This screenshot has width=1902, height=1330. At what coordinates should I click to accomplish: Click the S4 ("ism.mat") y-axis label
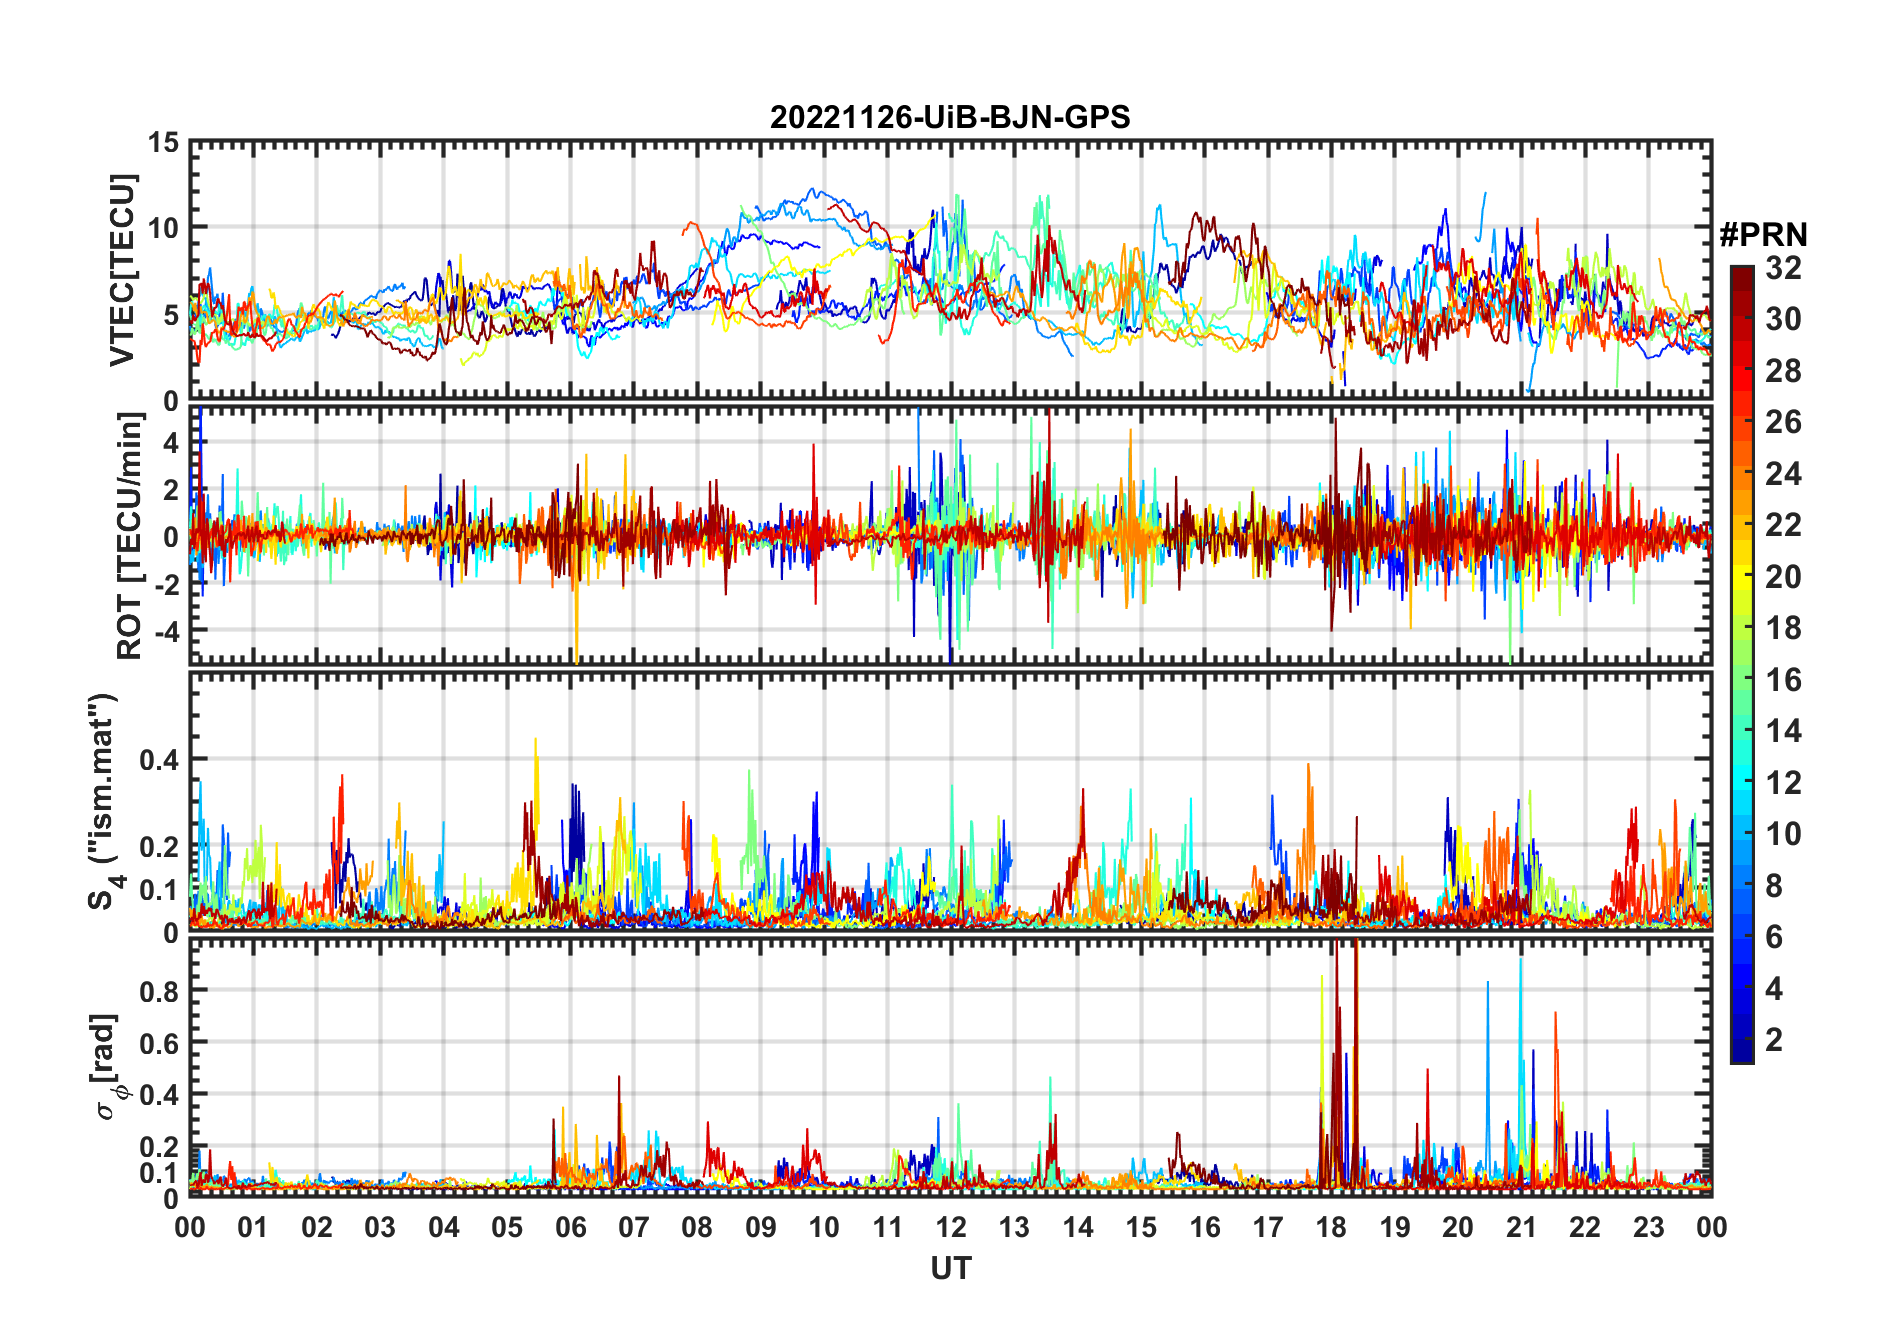pyautogui.click(x=104, y=802)
